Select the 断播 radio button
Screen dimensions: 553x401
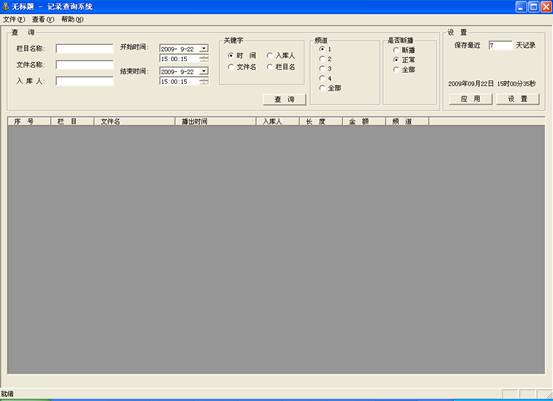tap(396, 50)
